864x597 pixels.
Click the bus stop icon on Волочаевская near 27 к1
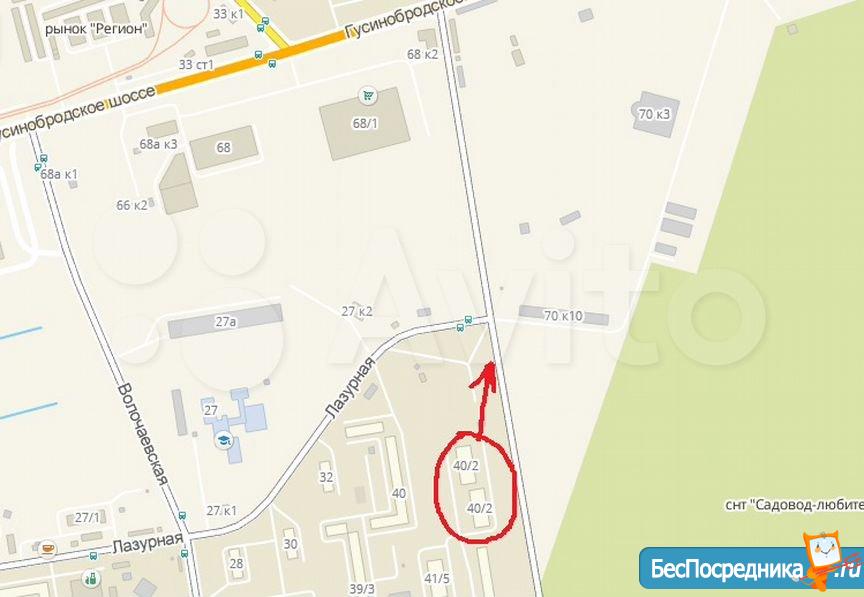point(182,516)
